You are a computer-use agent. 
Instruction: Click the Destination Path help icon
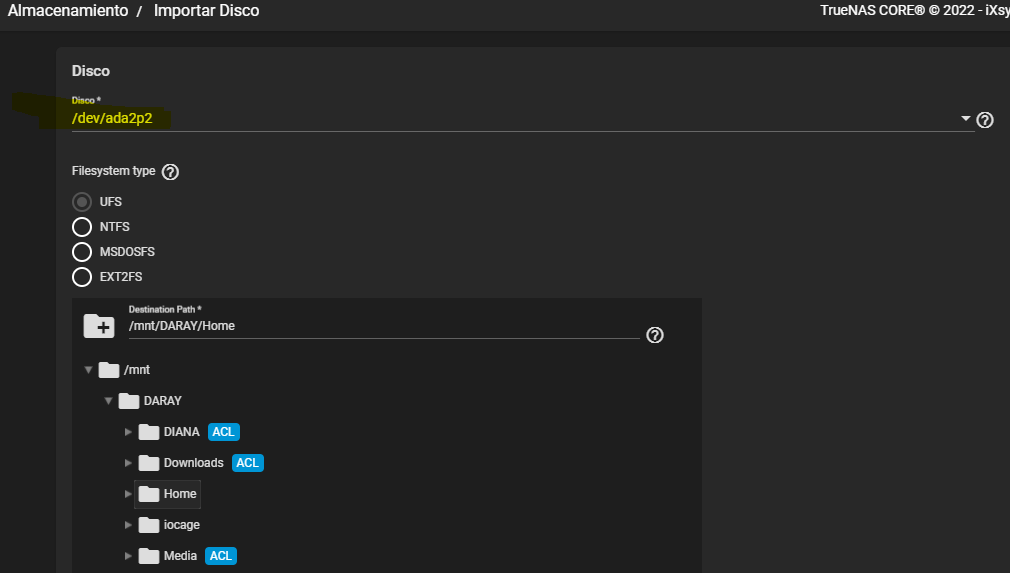click(x=655, y=335)
